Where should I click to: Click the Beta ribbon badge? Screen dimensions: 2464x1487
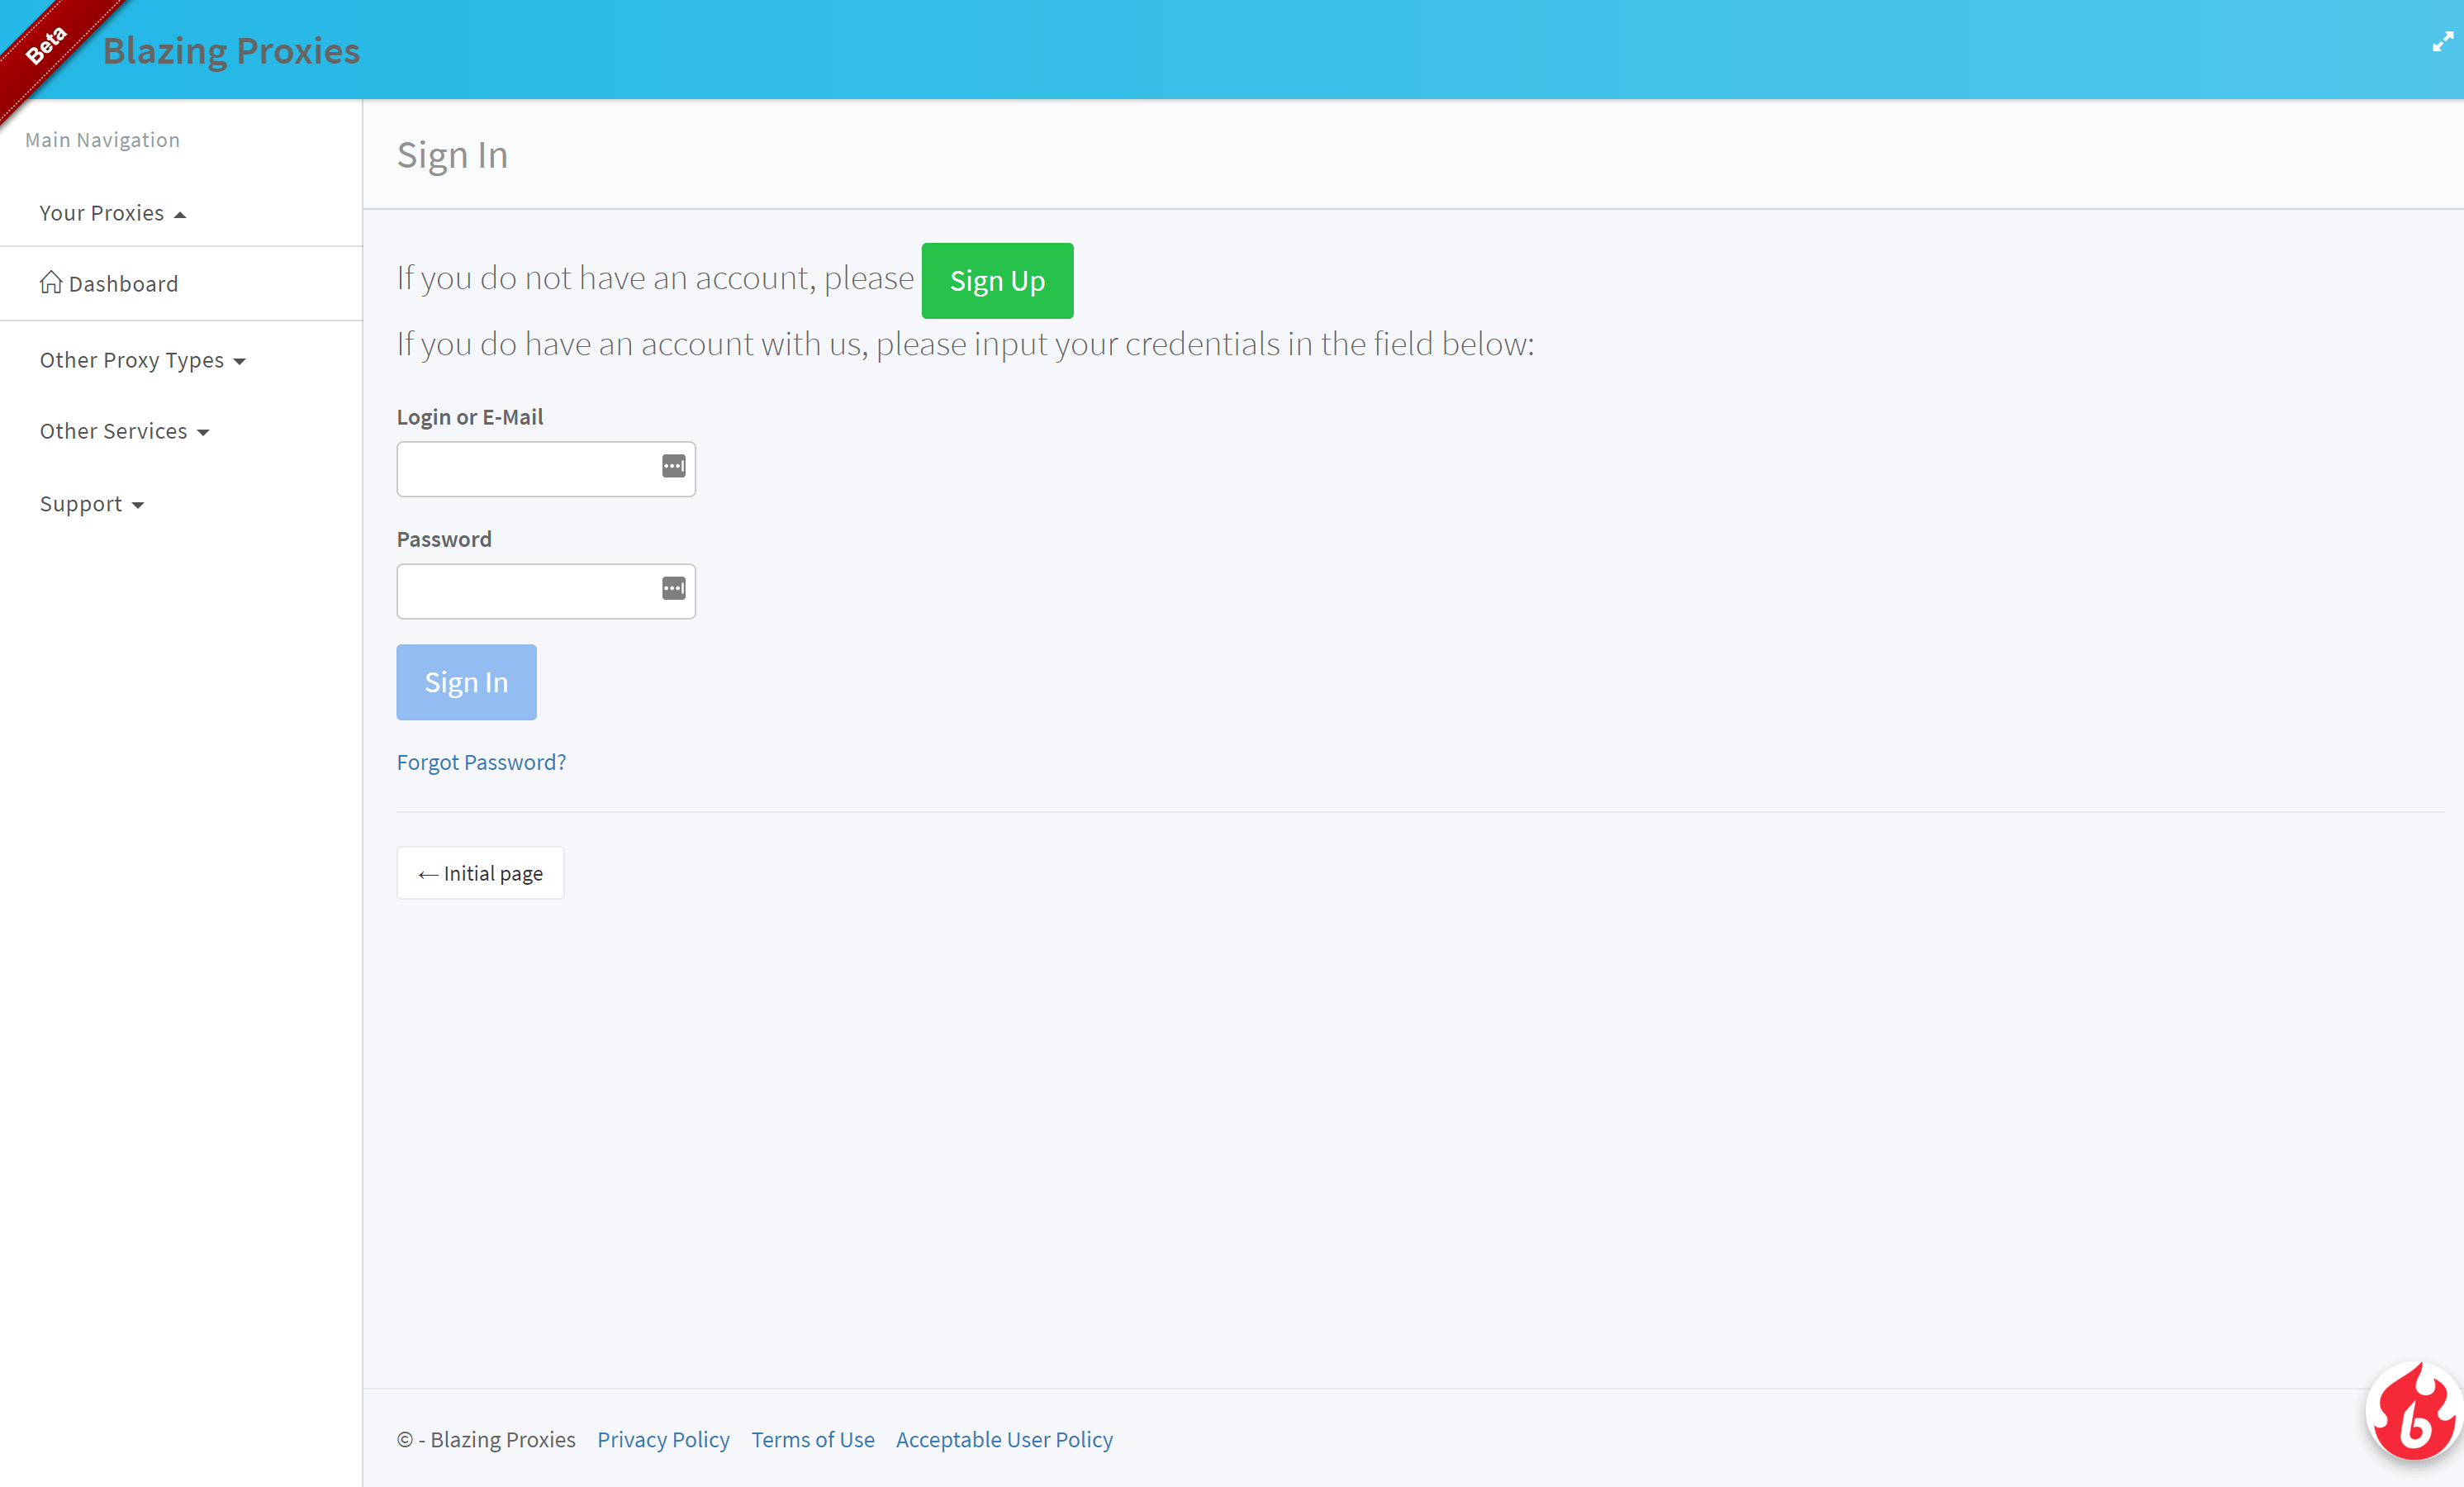[x=45, y=45]
